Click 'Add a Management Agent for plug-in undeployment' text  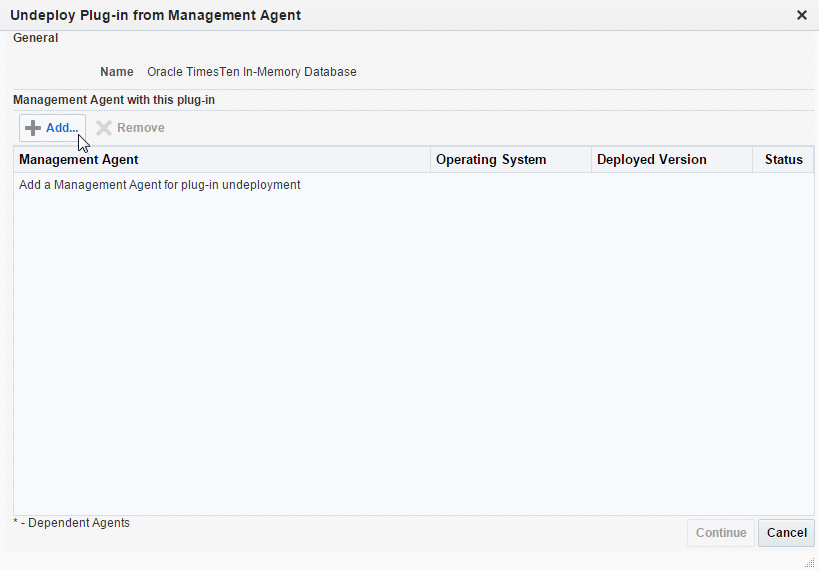coord(160,185)
